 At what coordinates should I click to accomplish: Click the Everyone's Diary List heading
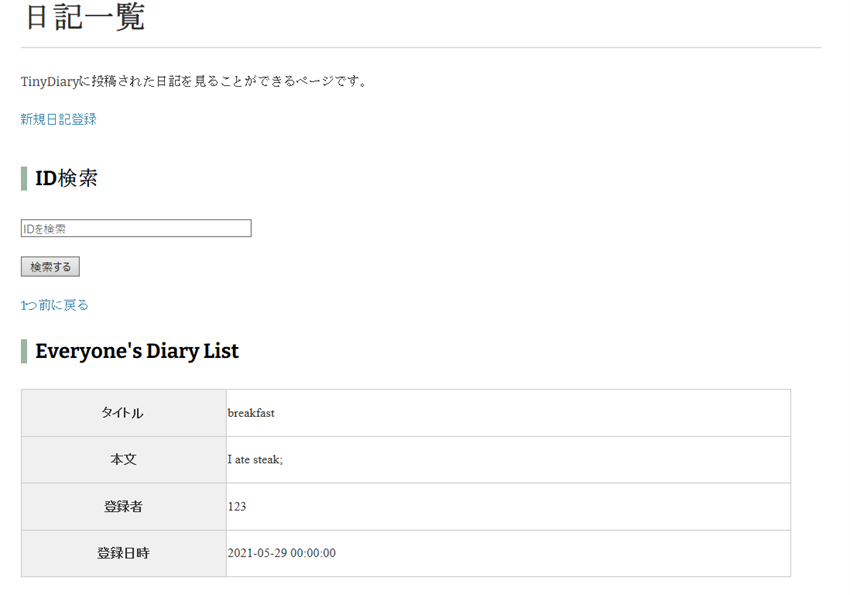point(137,351)
